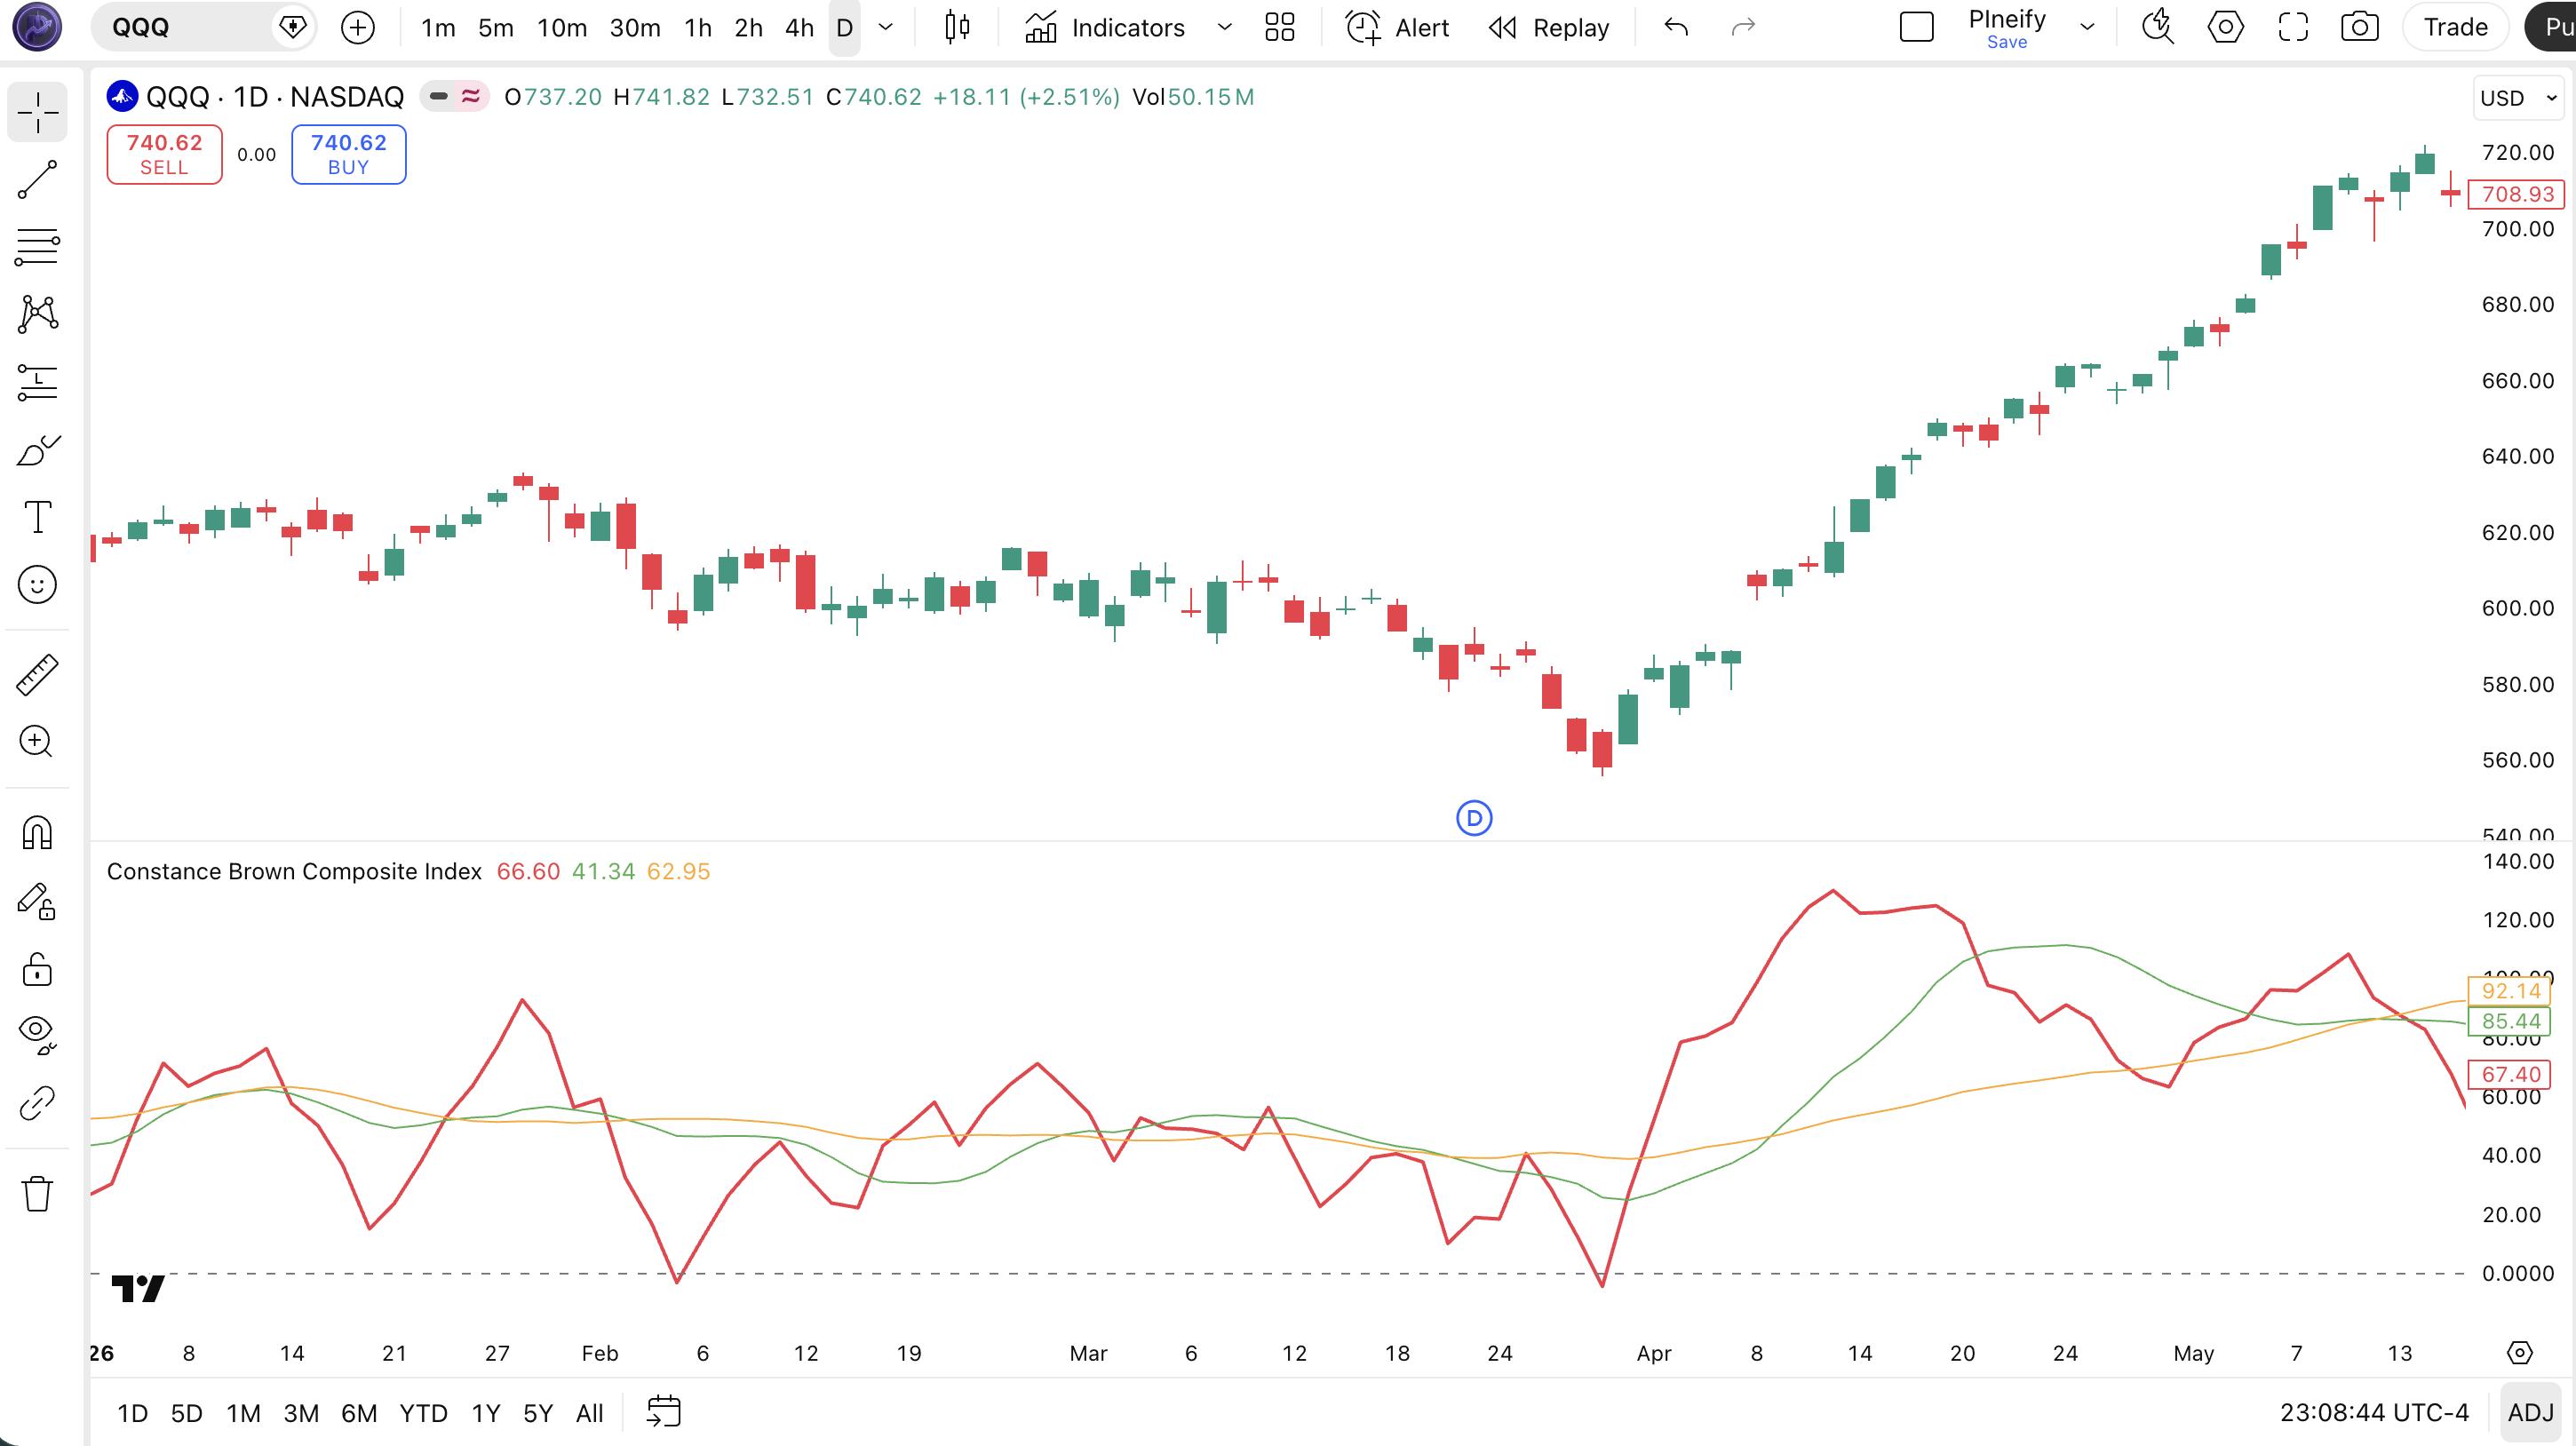Click the symbol info diamond dropdown
Screen dimensions: 2576x1446
(x=293, y=27)
